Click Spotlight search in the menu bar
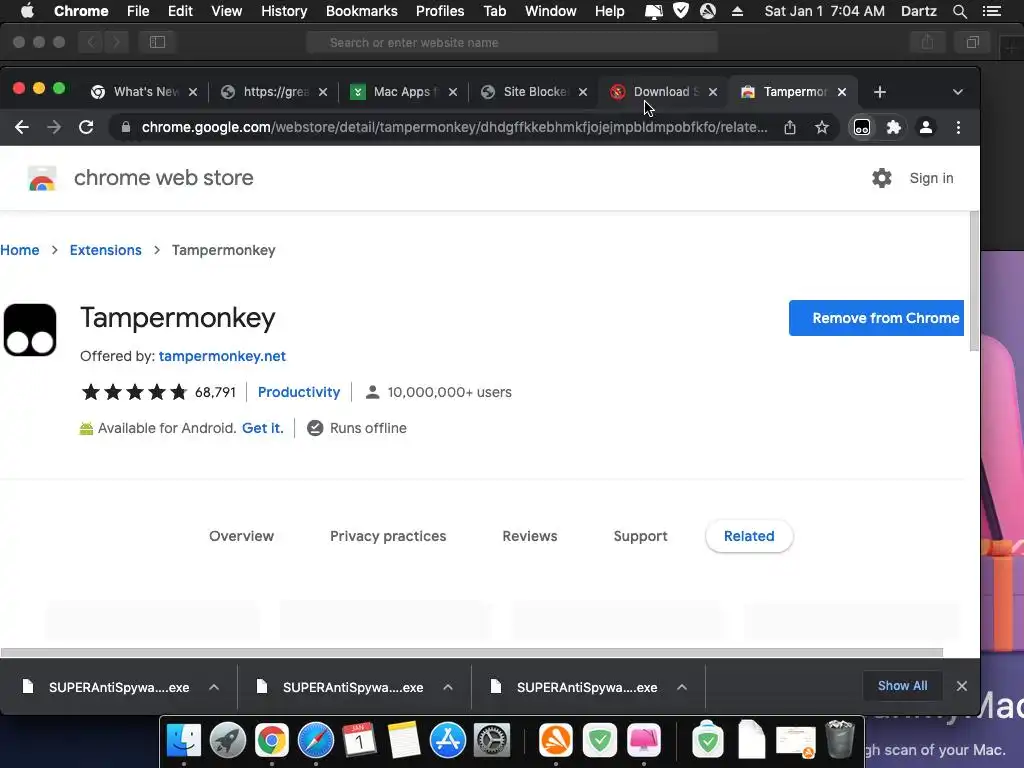The height and width of the screenshot is (768, 1024). [x=960, y=11]
